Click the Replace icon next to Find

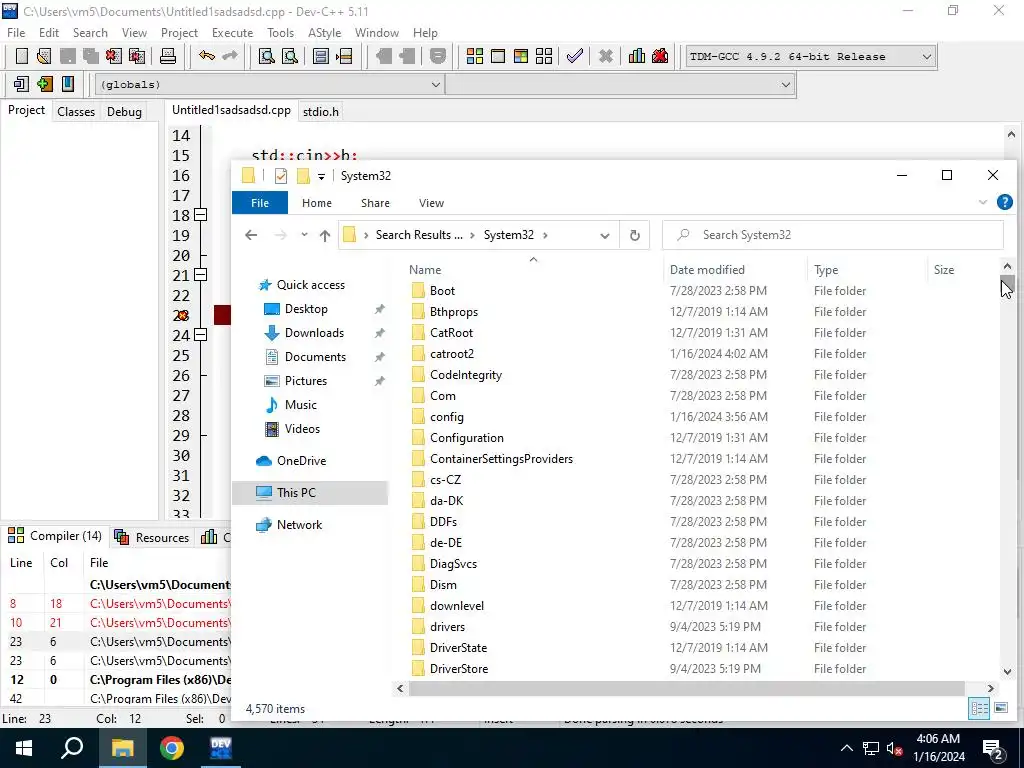pos(289,56)
